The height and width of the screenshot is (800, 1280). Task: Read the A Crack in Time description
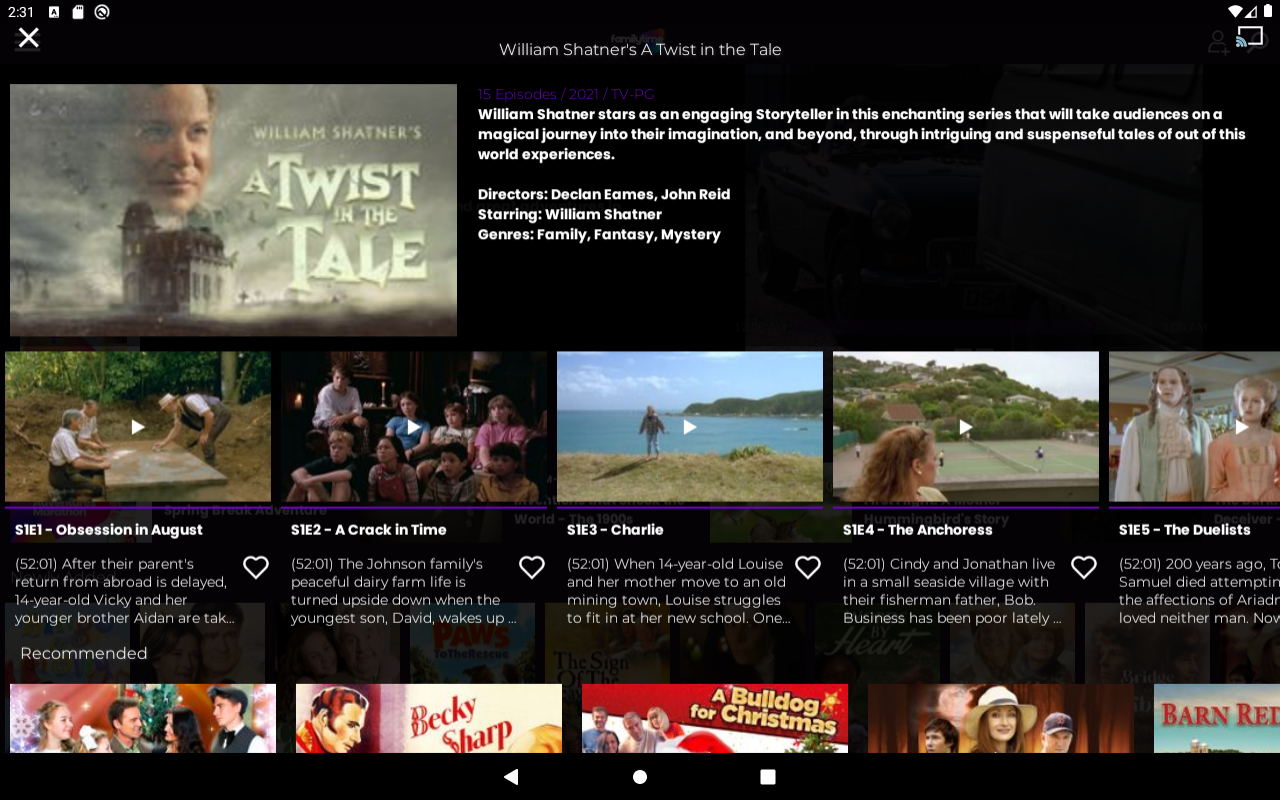point(403,591)
